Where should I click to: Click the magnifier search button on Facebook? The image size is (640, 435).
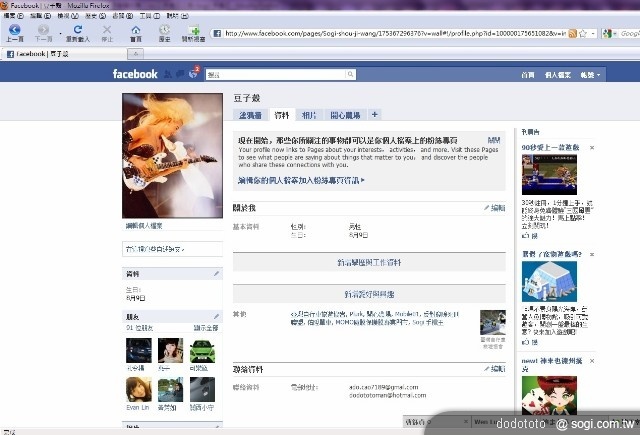[x=350, y=74]
